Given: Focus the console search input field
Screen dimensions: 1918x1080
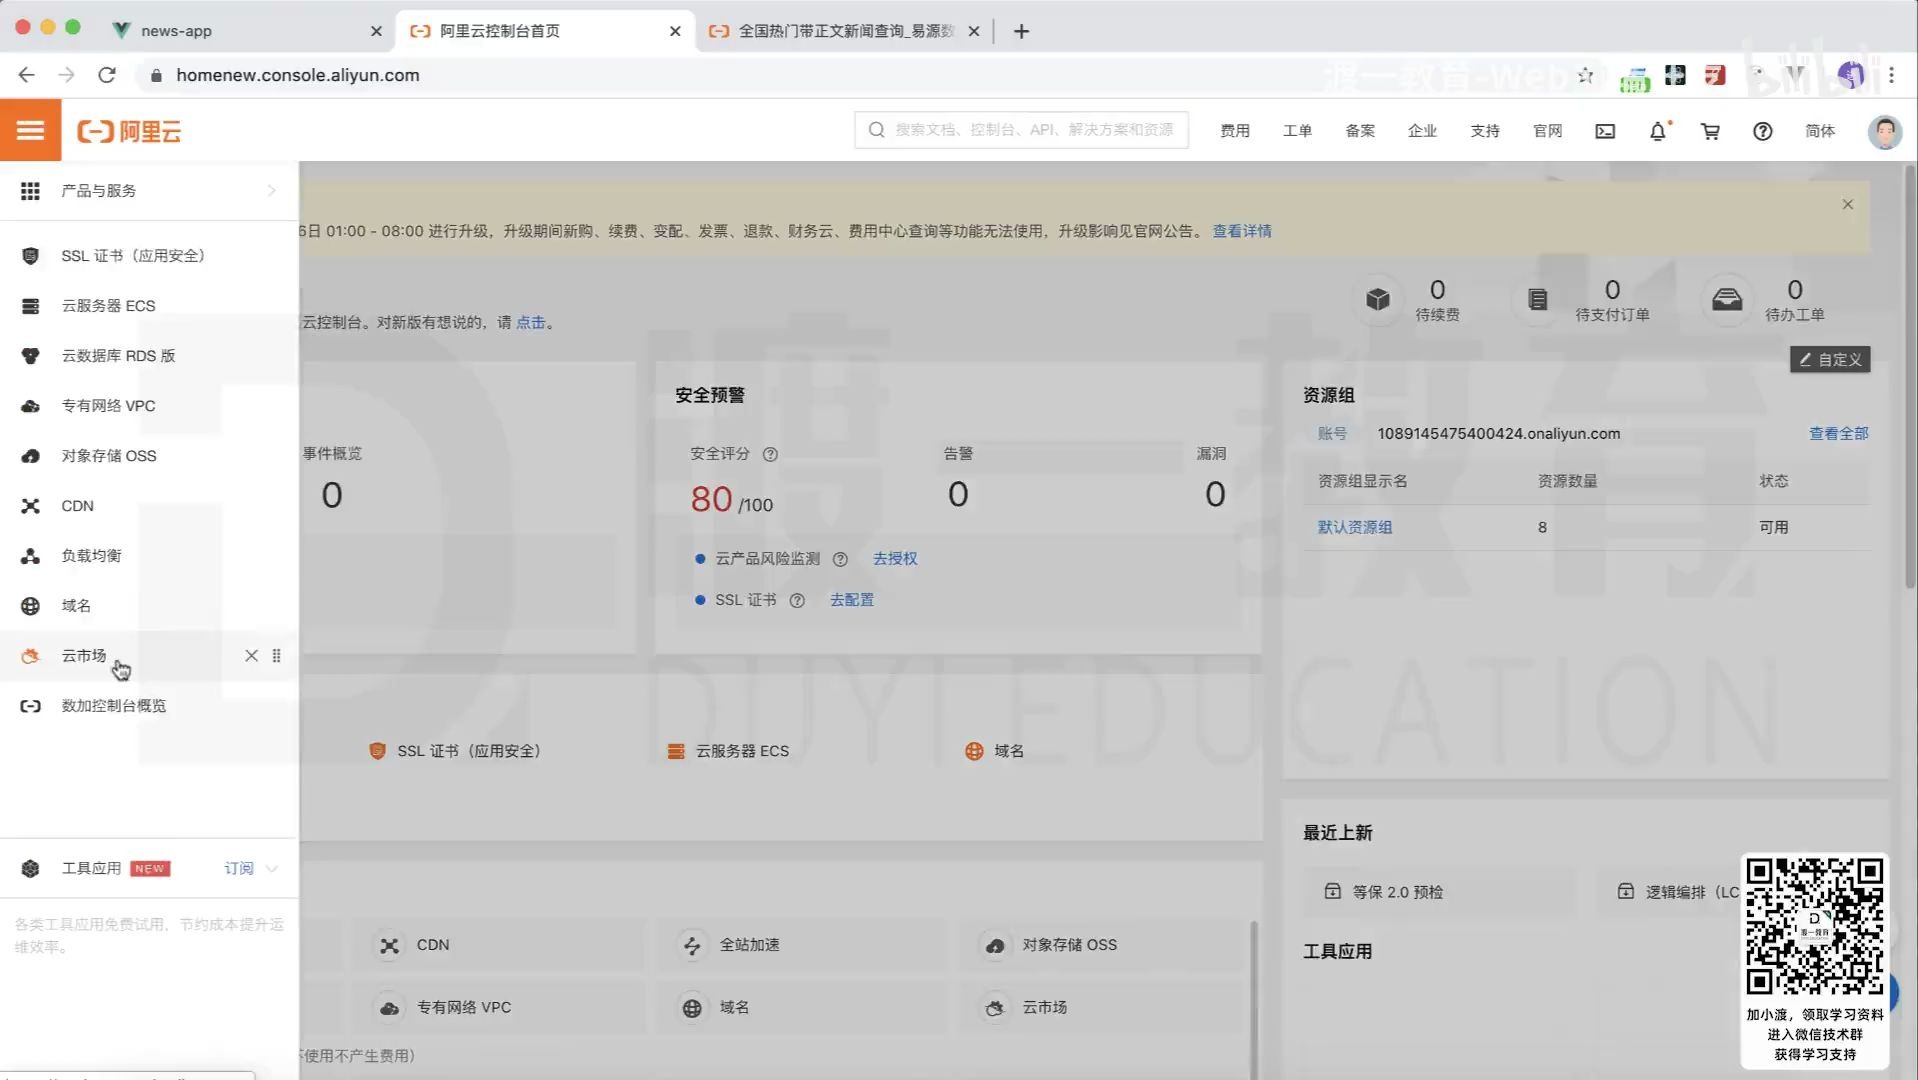Looking at the screenshot, I should (1021, 130).
